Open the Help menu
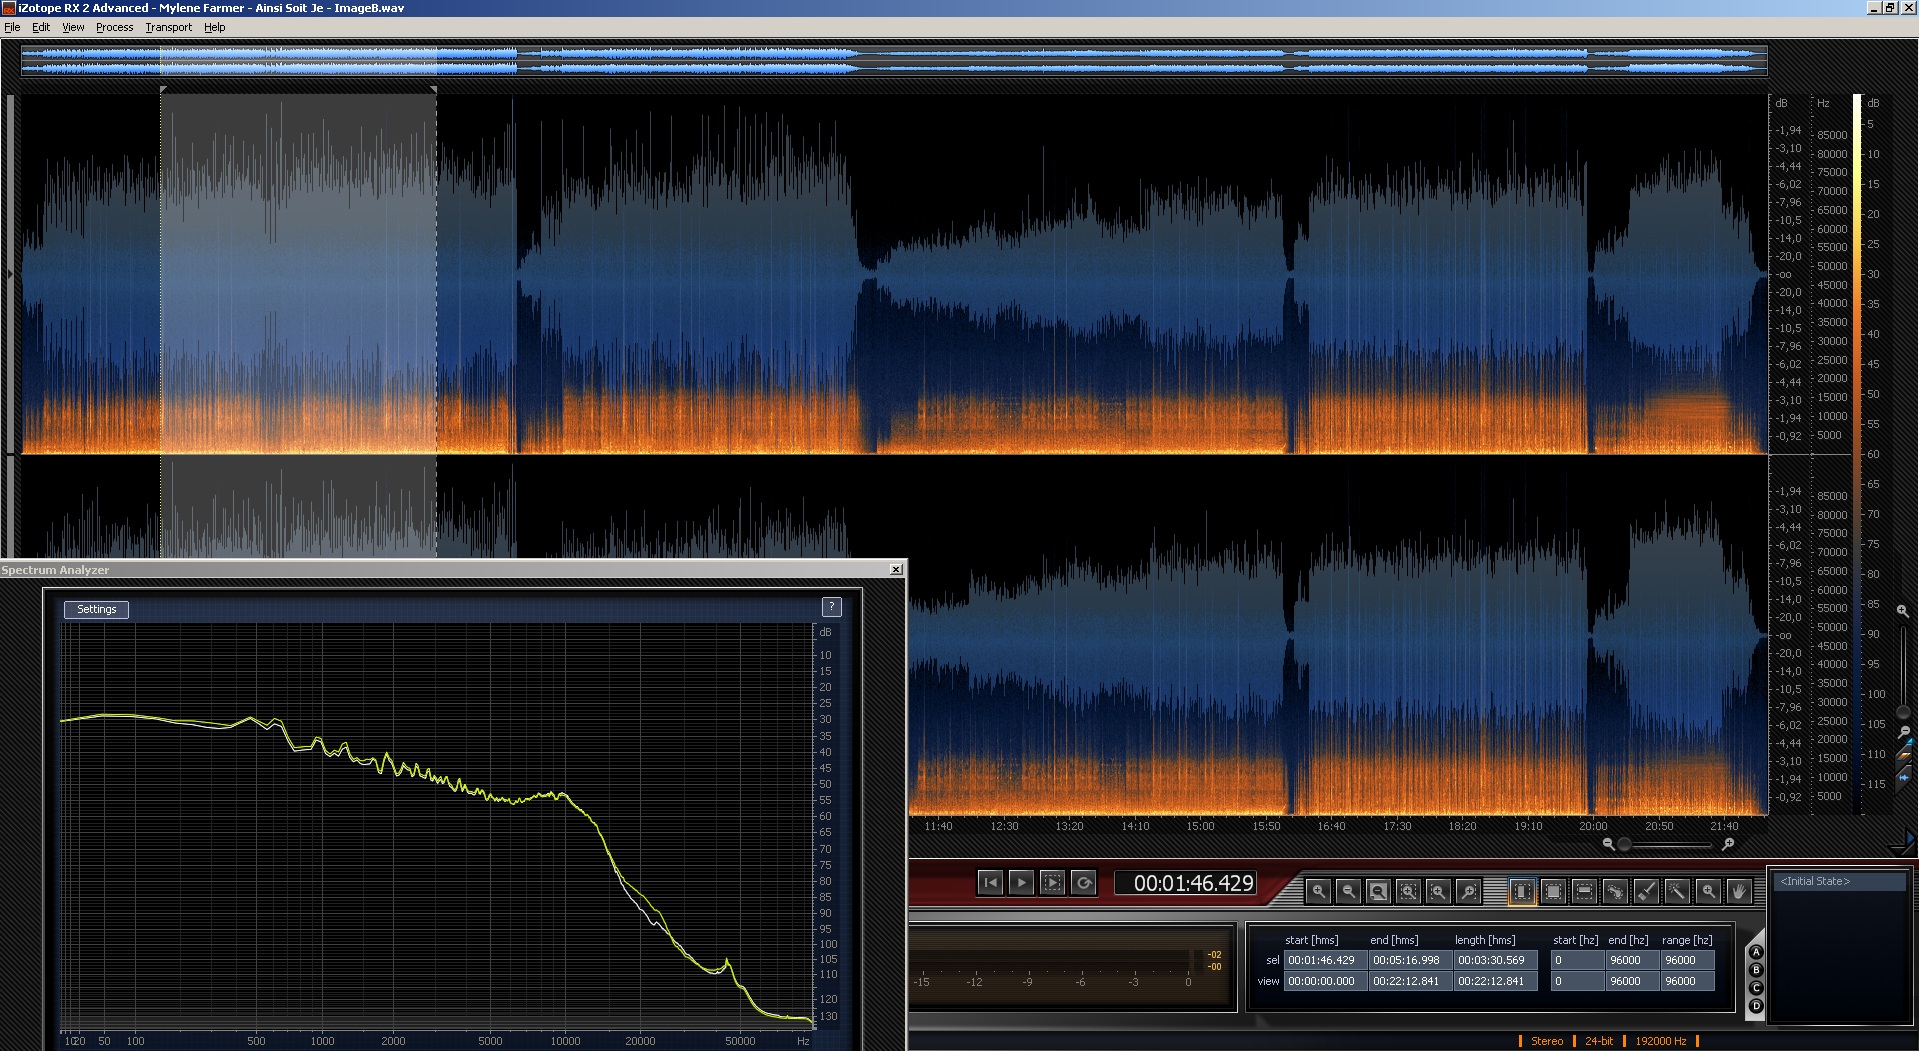Image resolution: width=1919 pixels, height=1051 pixels. [214, 27]
